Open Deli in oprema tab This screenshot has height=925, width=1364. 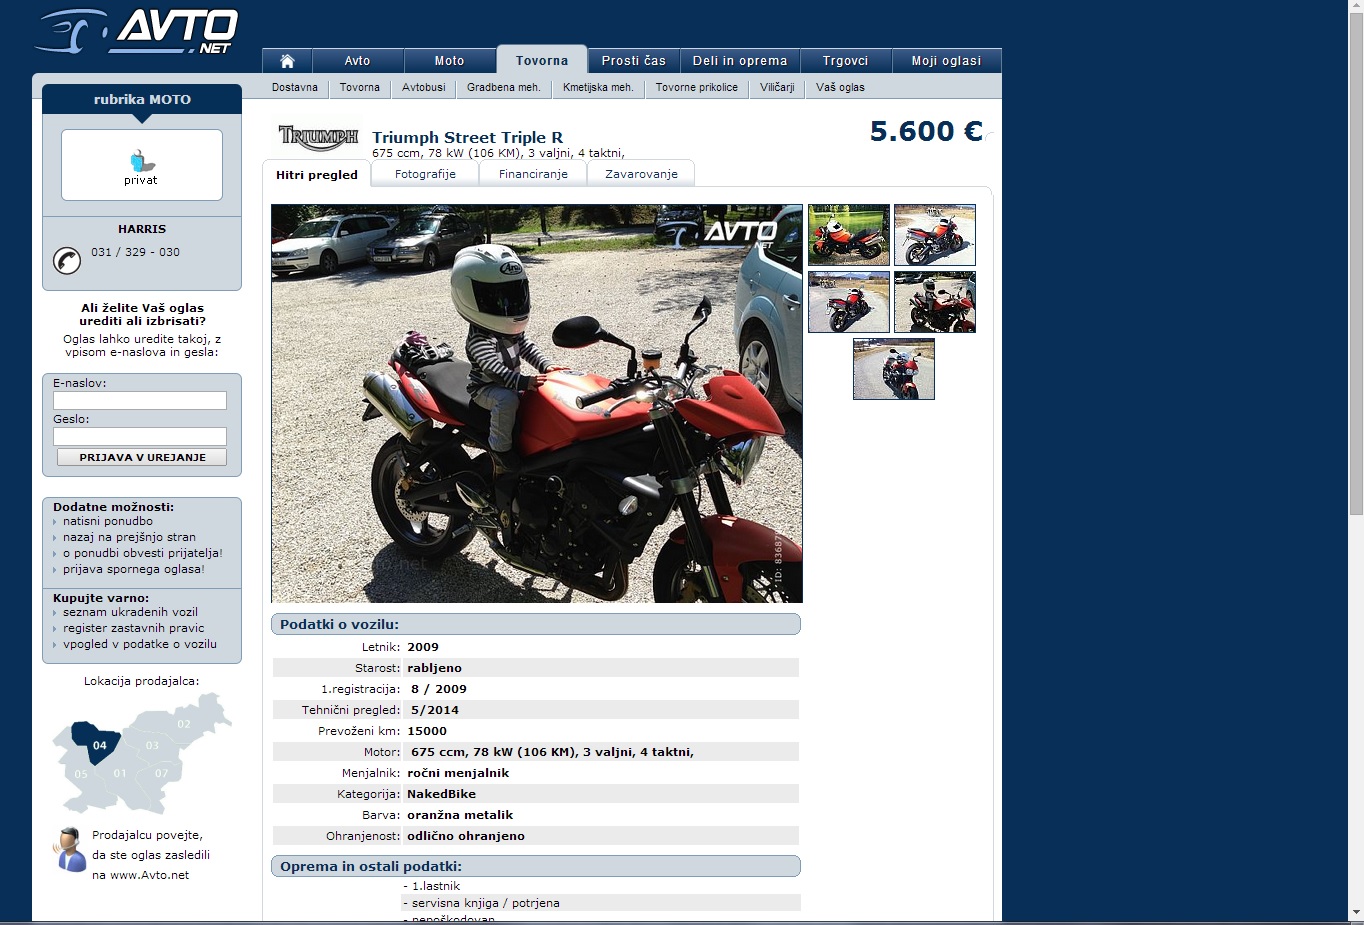click(740, 61)
